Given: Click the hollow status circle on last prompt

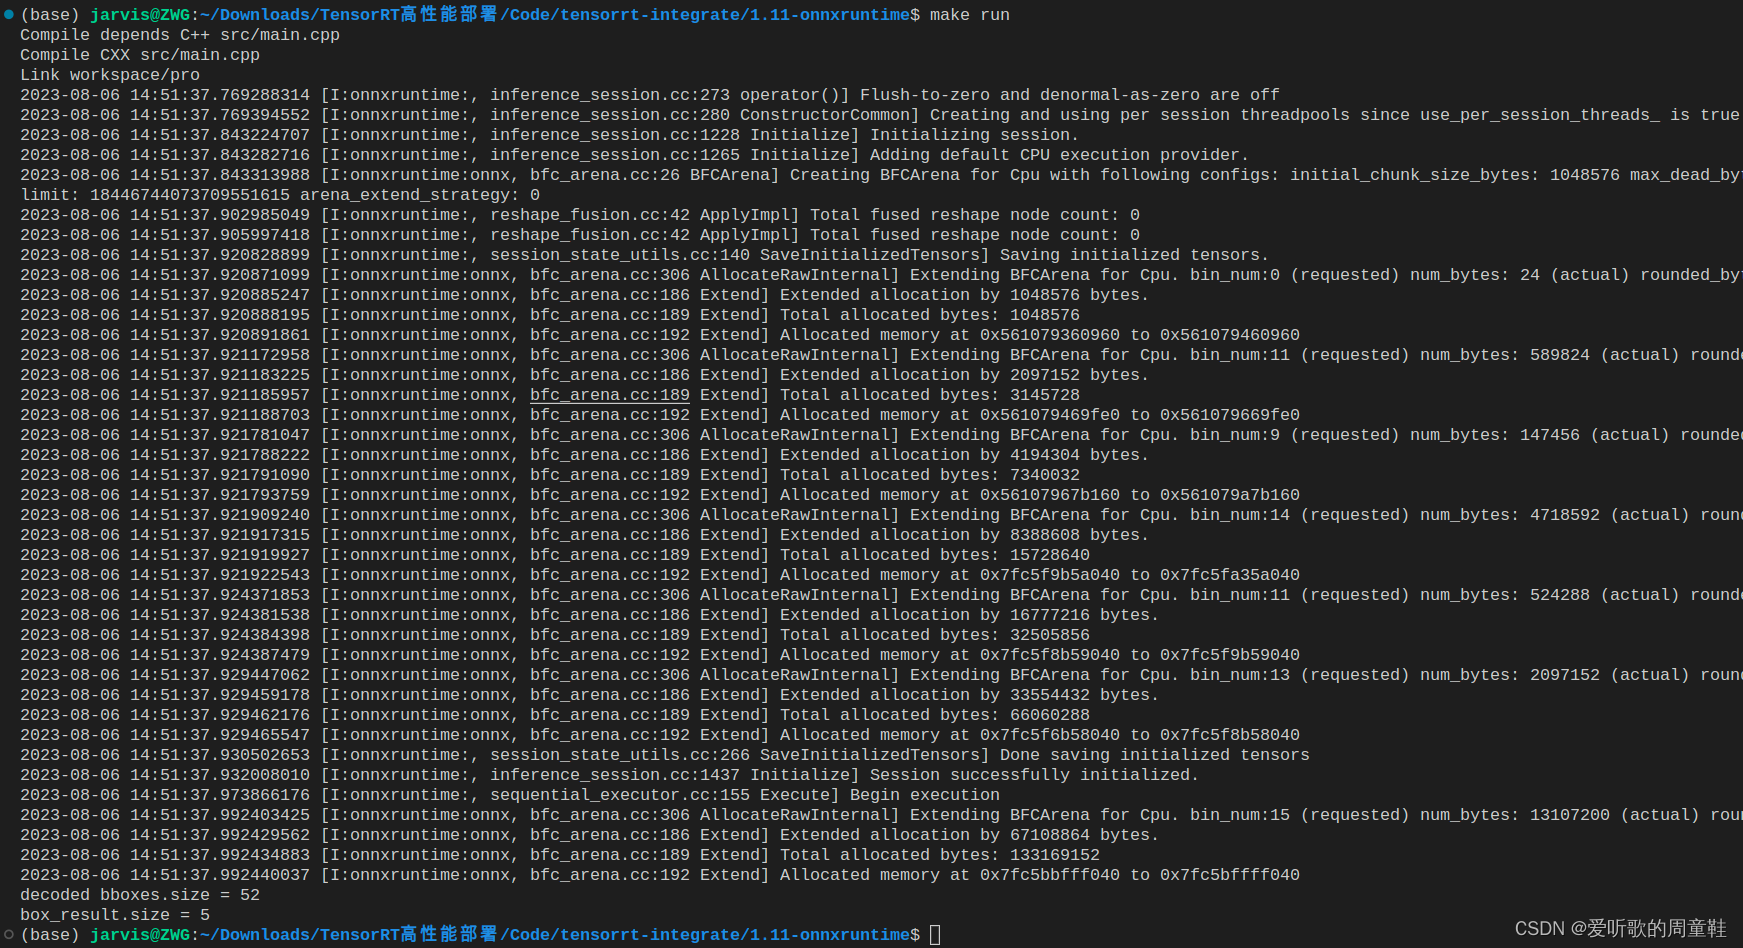Looking at the screenshot, I should [x=9, y=934].
